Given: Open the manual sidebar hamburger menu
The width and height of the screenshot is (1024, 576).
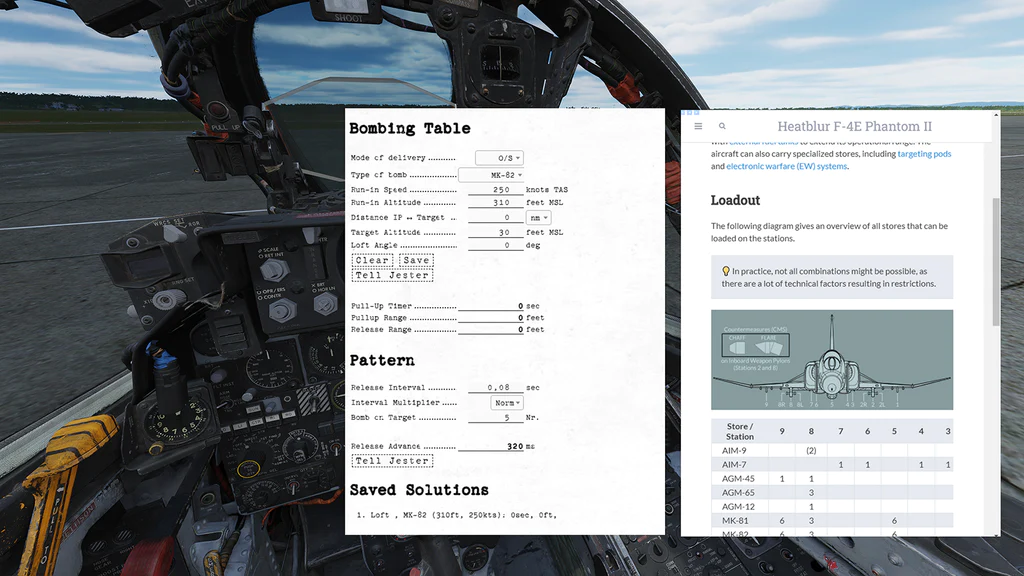Looking at the screenshot, I should click(x=698, y=127).
